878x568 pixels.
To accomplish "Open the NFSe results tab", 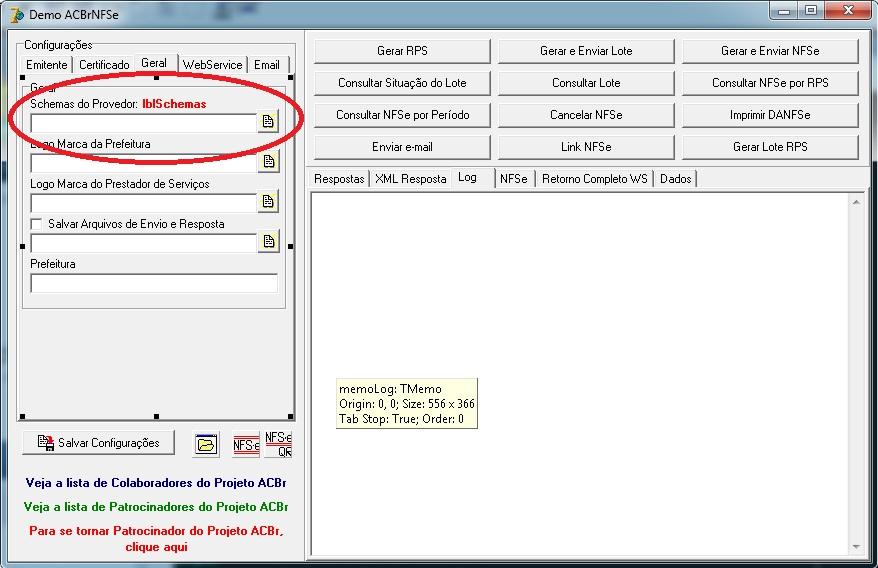I will click(513, 179).
